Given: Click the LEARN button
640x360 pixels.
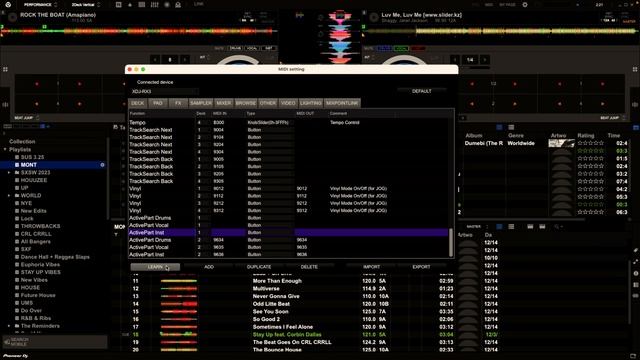Looking at the screenshot, I should pos(155,267).
